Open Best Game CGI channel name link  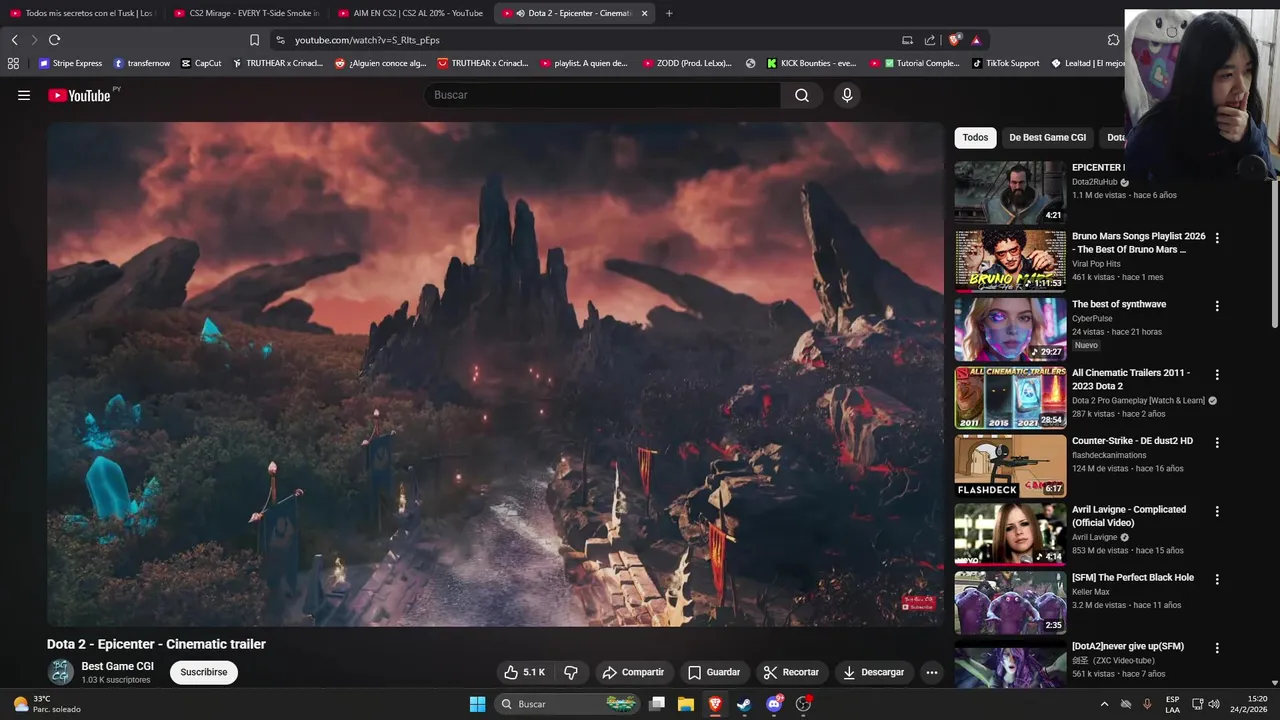[118, 666]
